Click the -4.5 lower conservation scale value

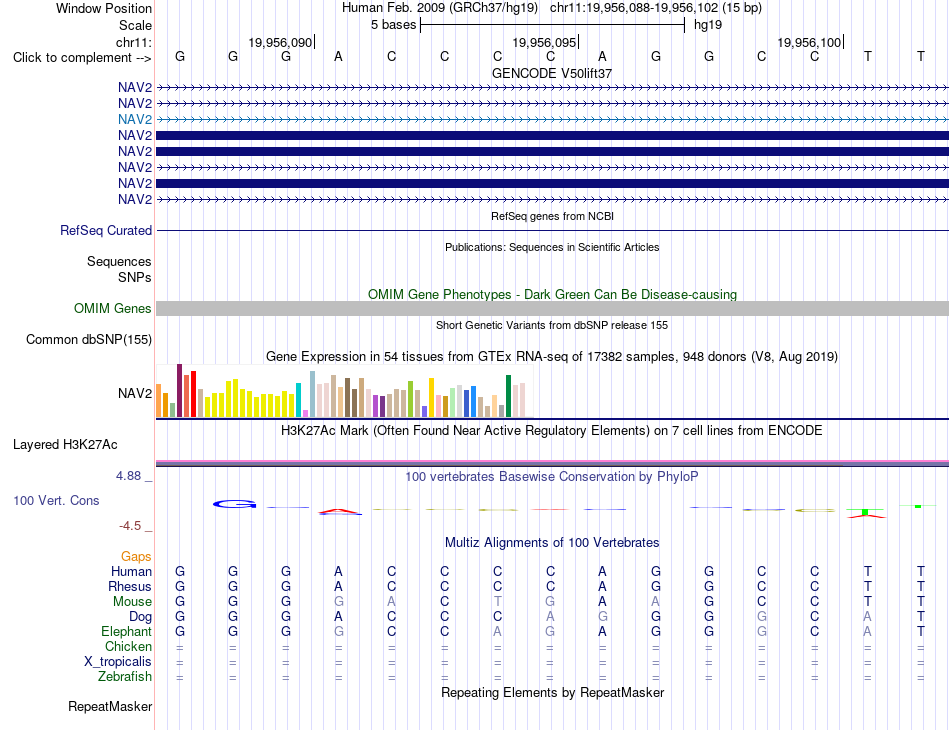130,526
